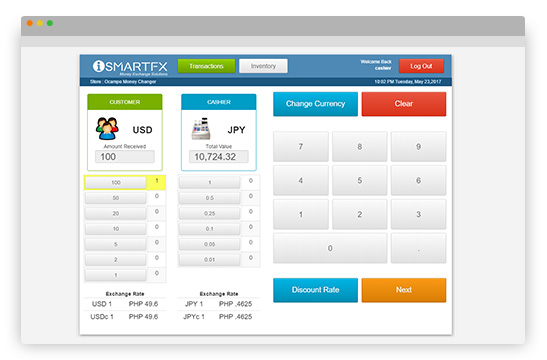Click the customer people icon
The width and height of the screenshot is (547, 360).
(107, 129)
